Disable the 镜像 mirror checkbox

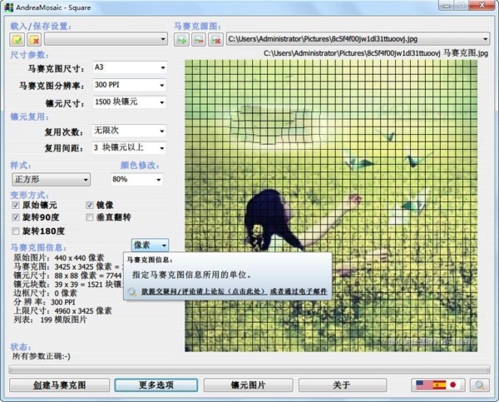point(89,205)
